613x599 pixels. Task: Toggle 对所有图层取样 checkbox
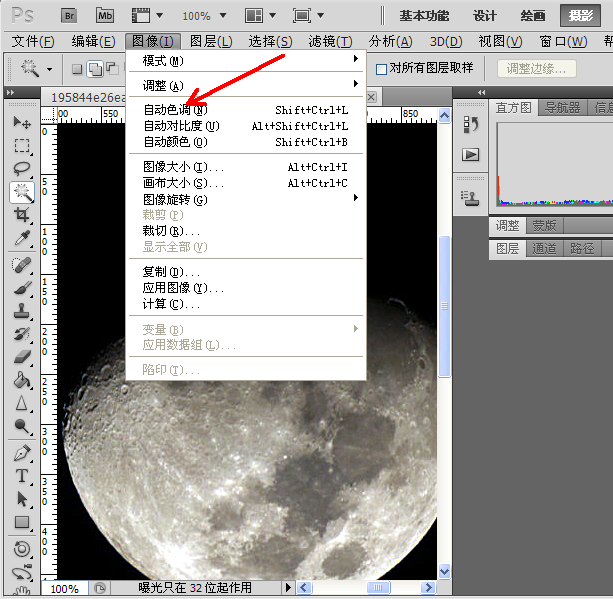(381, 69)
